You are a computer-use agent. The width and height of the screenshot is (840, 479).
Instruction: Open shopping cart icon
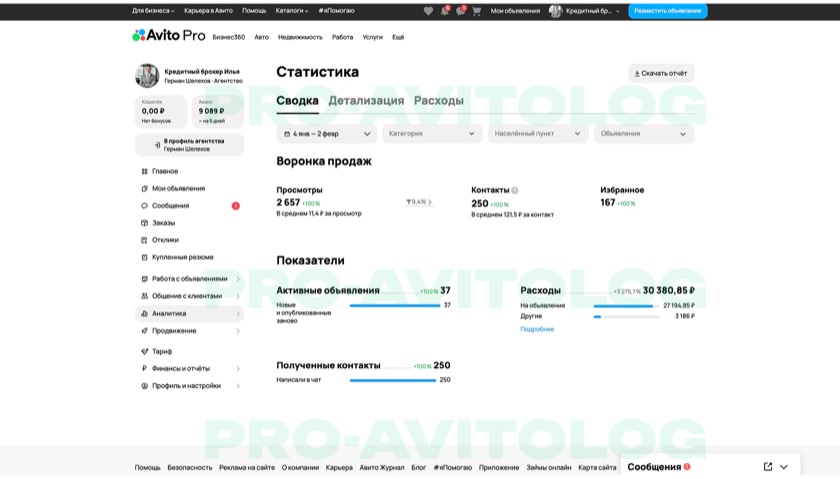click(476, 11)
